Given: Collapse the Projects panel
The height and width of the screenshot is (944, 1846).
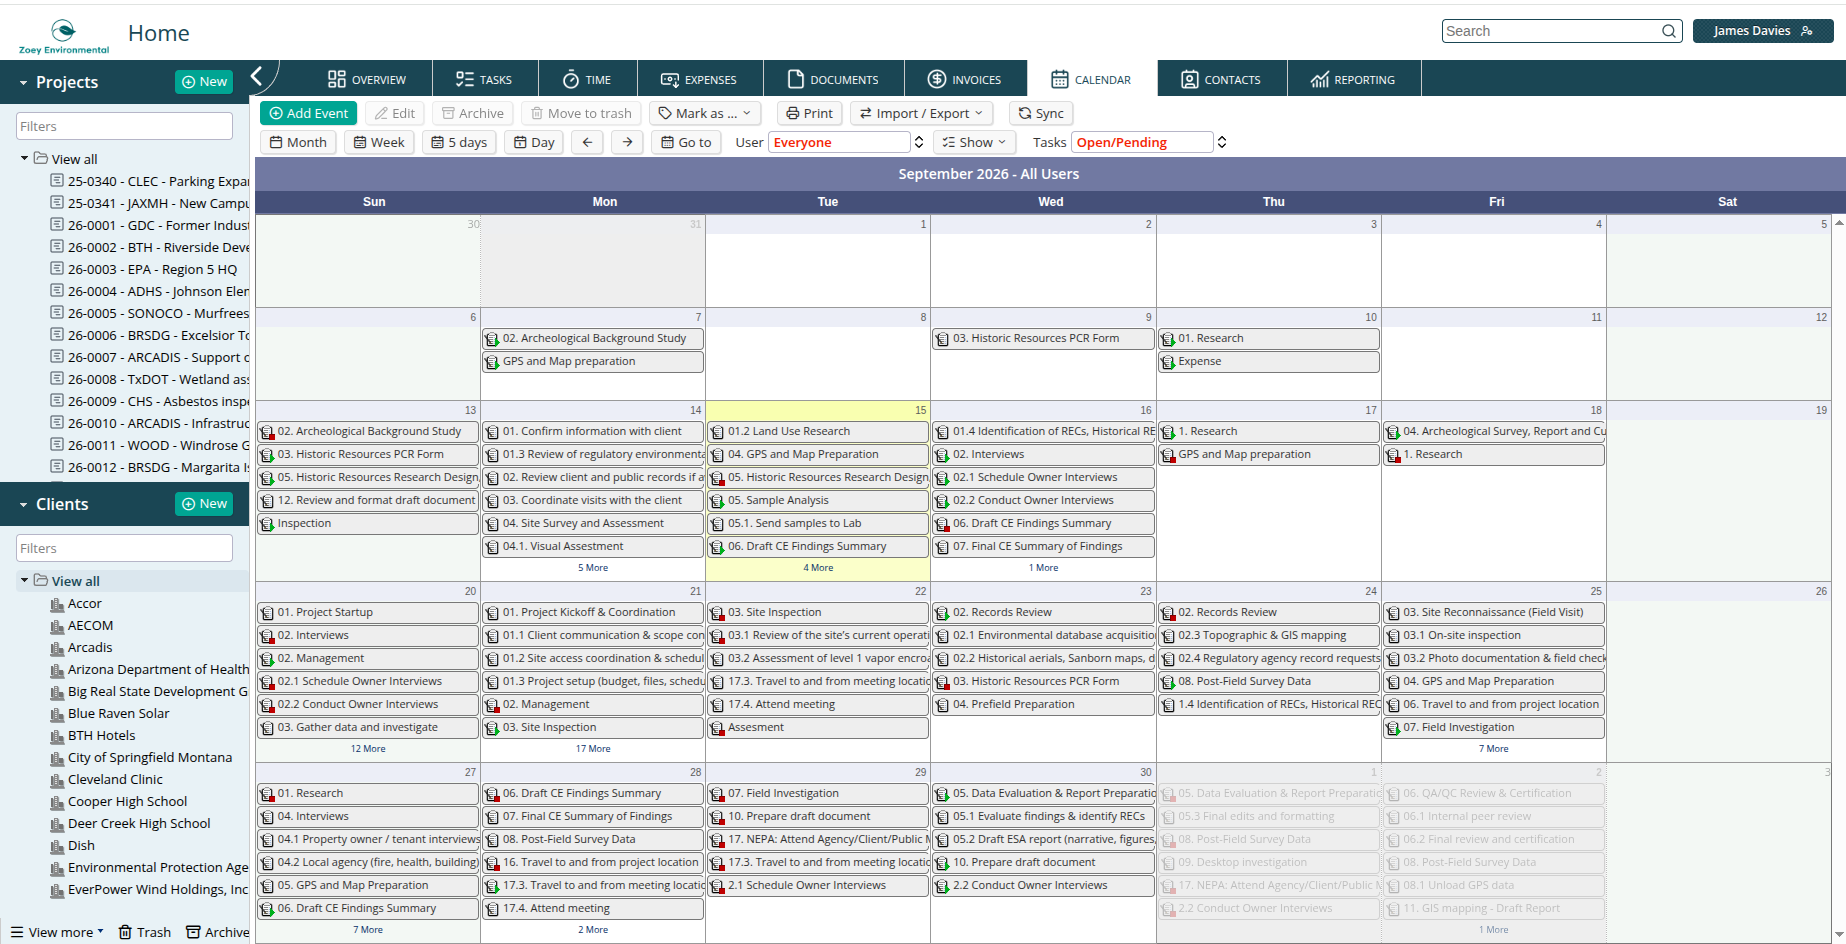Looking at the screenshot, I should (23, 83).
